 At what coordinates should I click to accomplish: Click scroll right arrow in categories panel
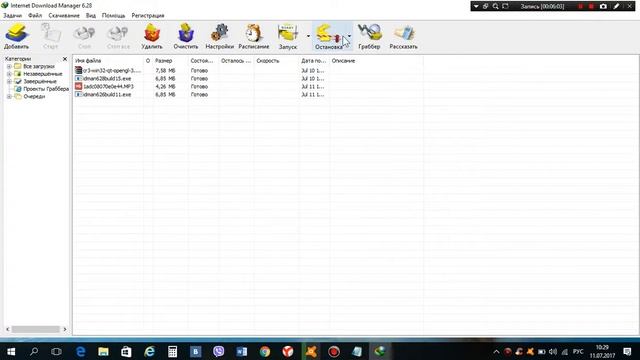click(x=64, y=329)
